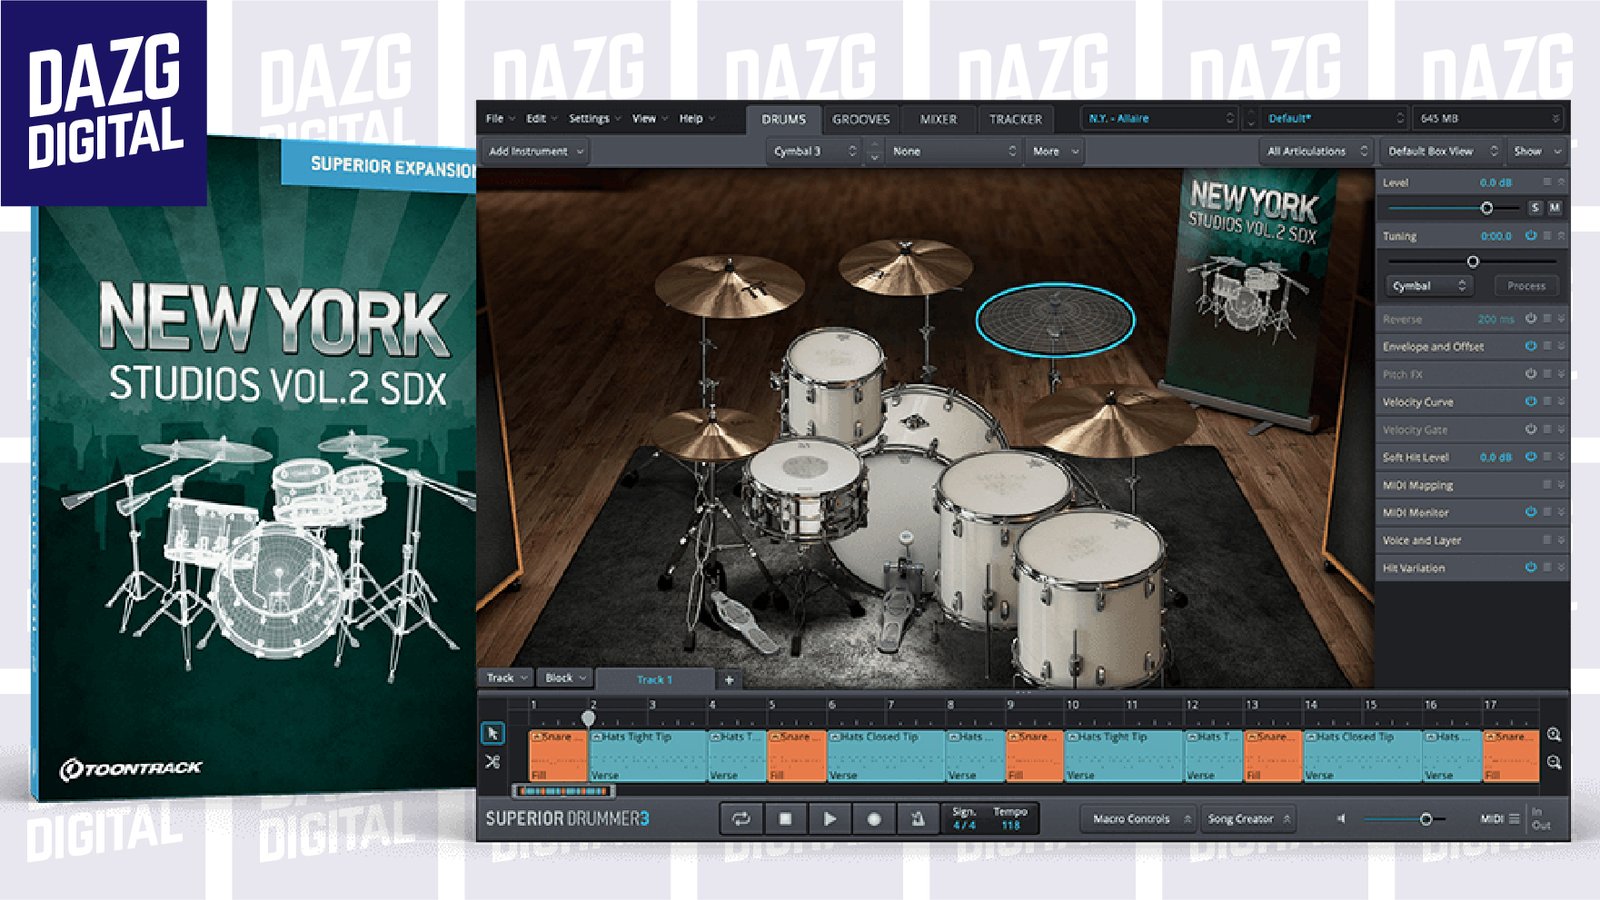Select the Track 1 tab

pyautogui.click(x=655, y=680)
